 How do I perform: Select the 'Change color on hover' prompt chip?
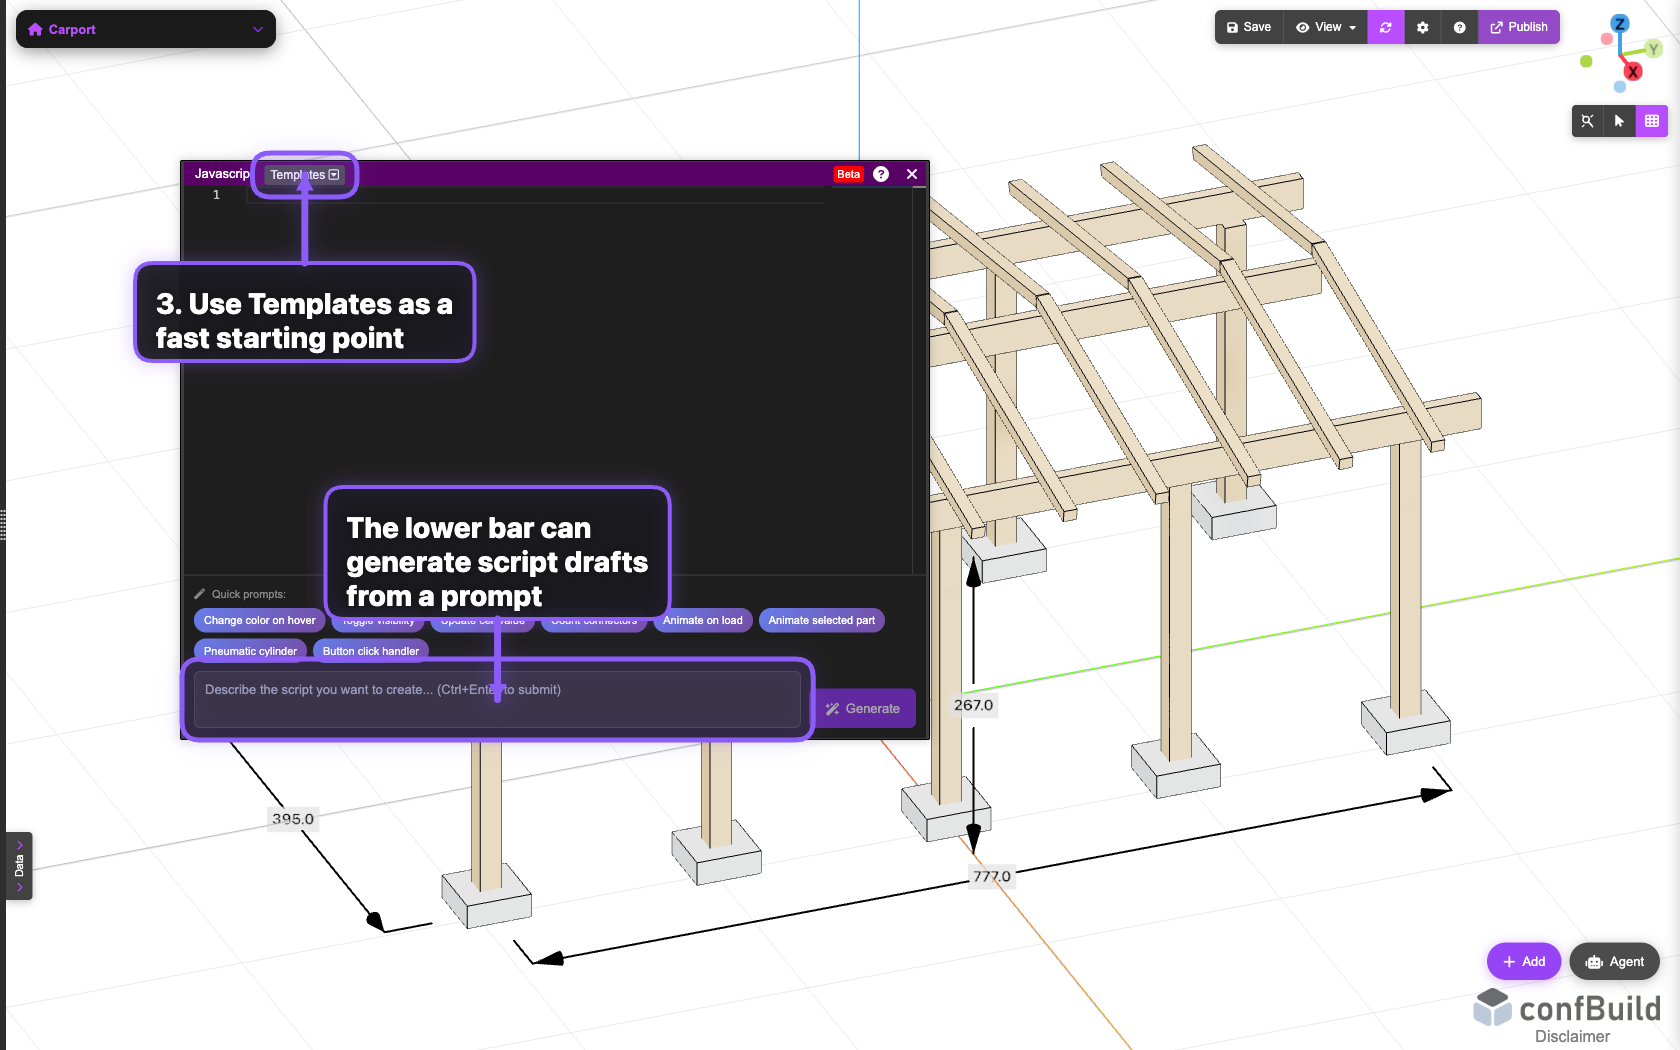coord(258,620)
